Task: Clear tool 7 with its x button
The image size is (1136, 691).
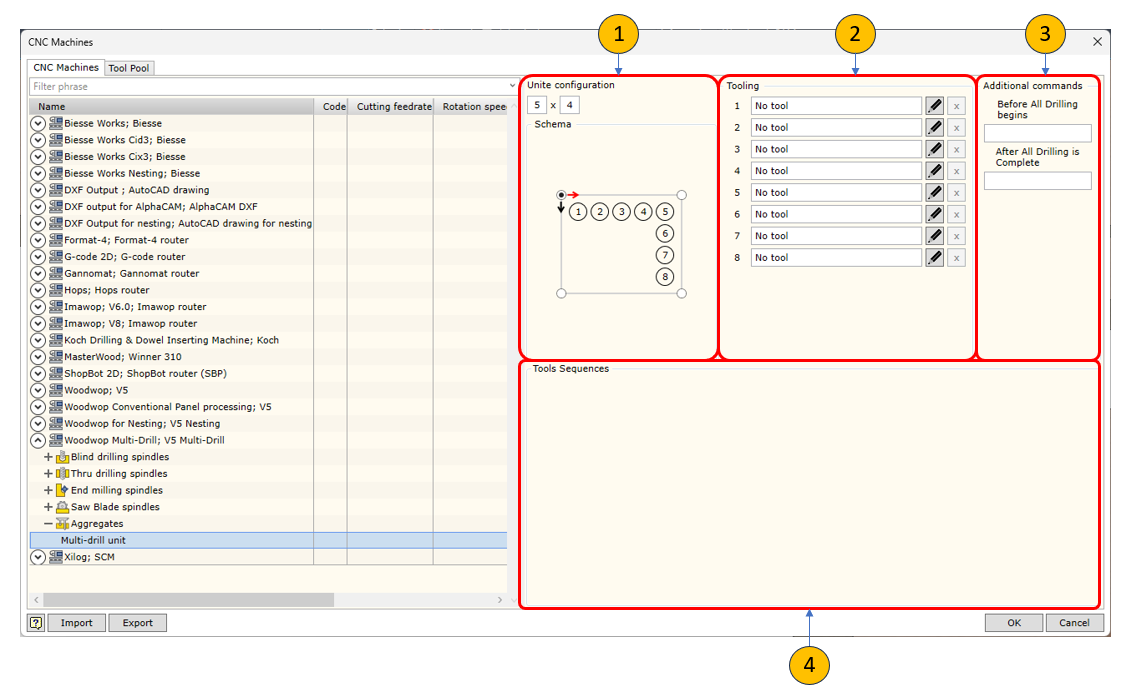Action: click(x=956, y=236)
